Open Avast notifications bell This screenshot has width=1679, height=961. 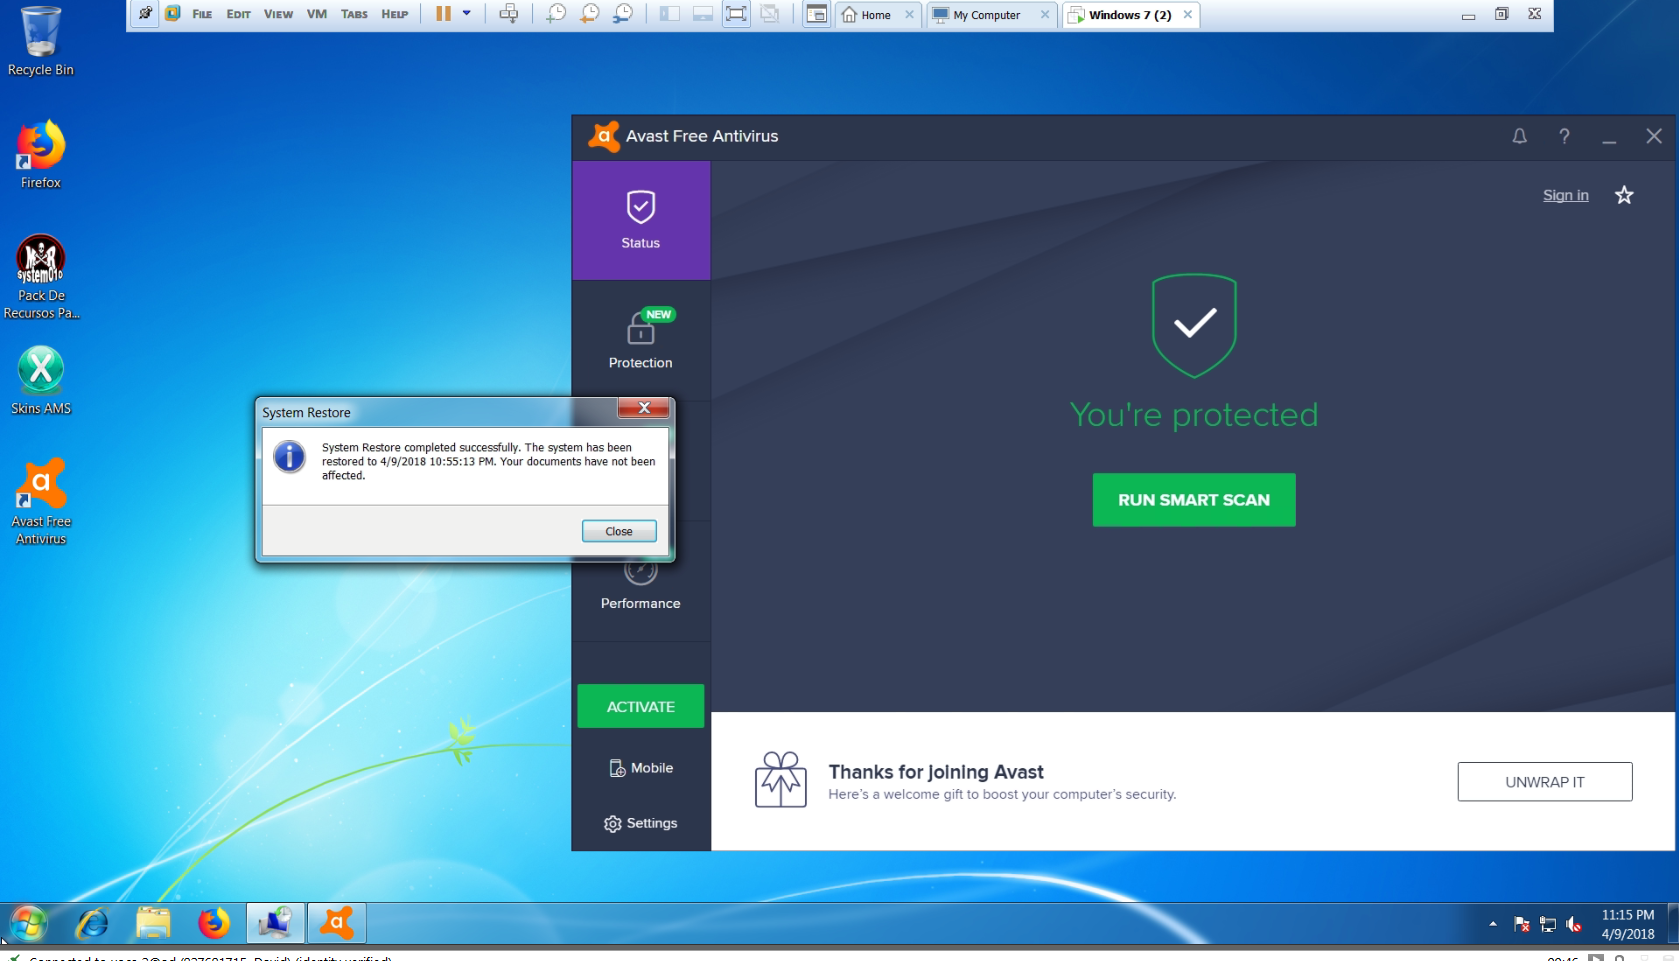1520,136
